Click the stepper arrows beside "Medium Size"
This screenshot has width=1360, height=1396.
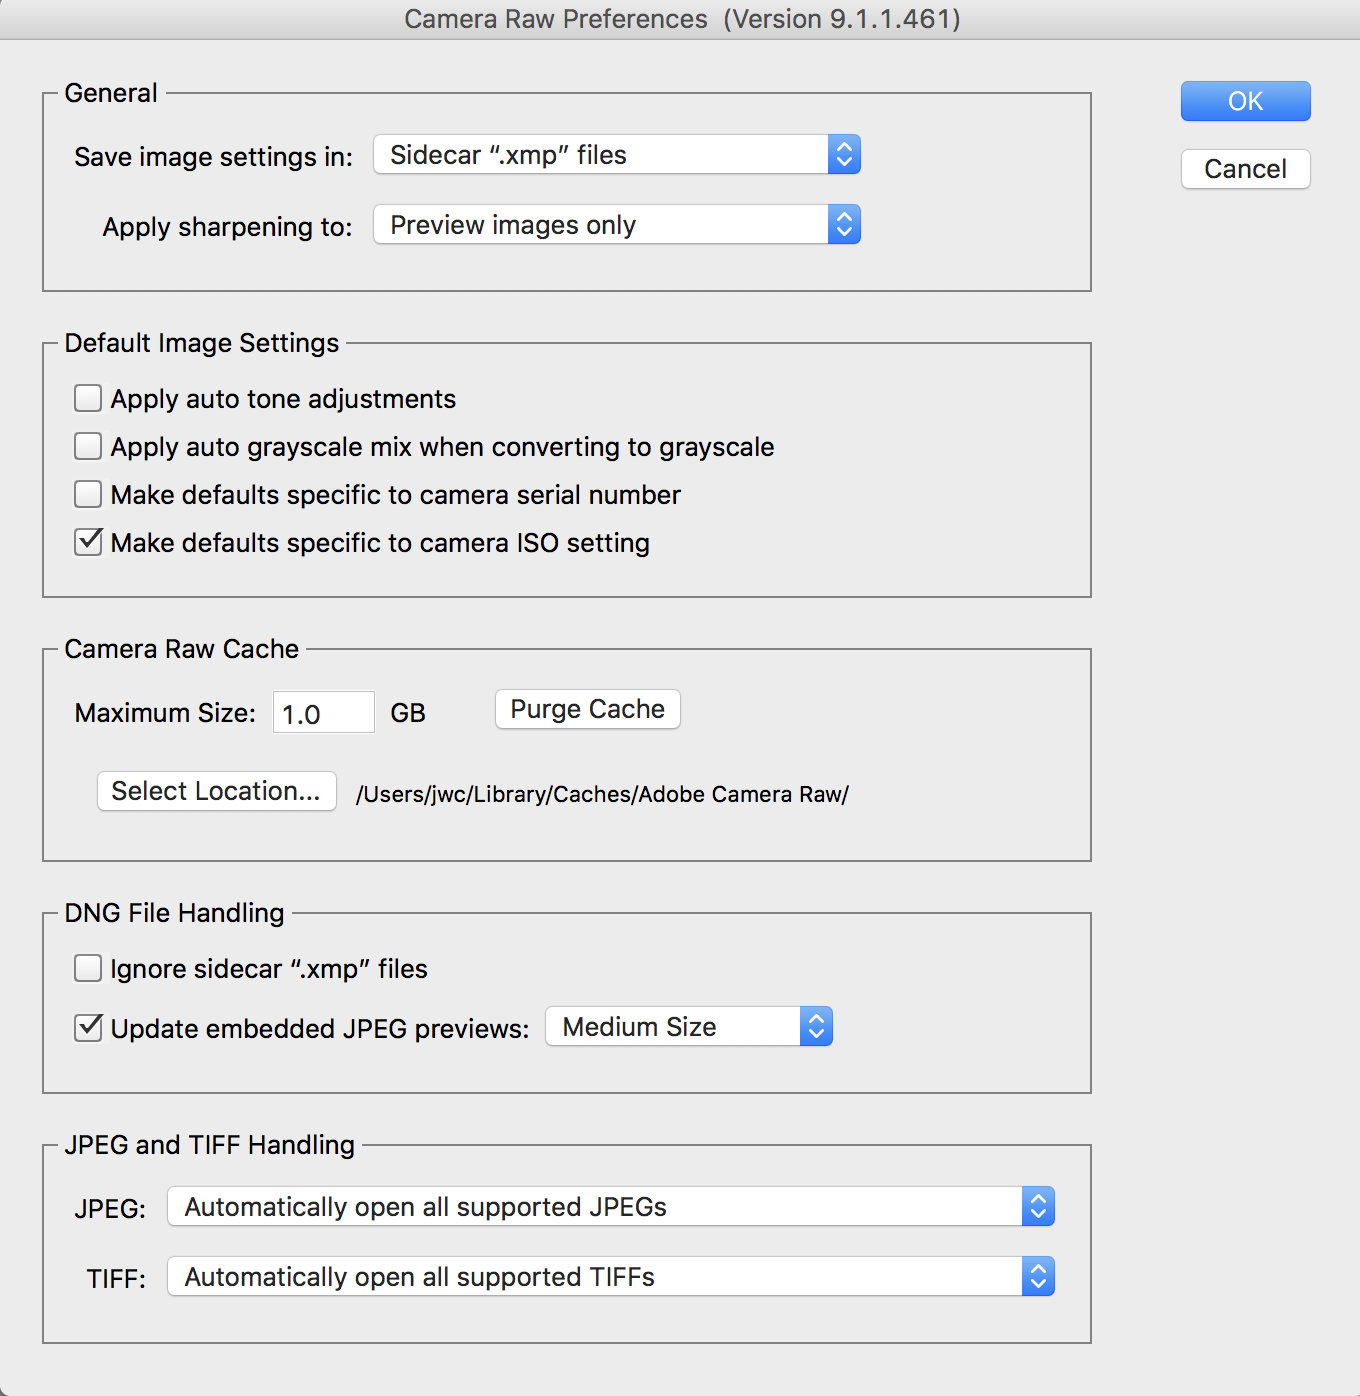click(x=816, y=1026)
